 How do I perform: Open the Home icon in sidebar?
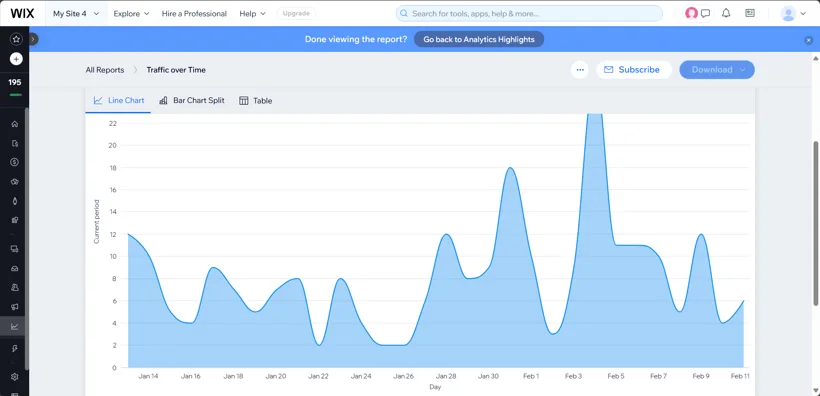[x=15, y=124]
